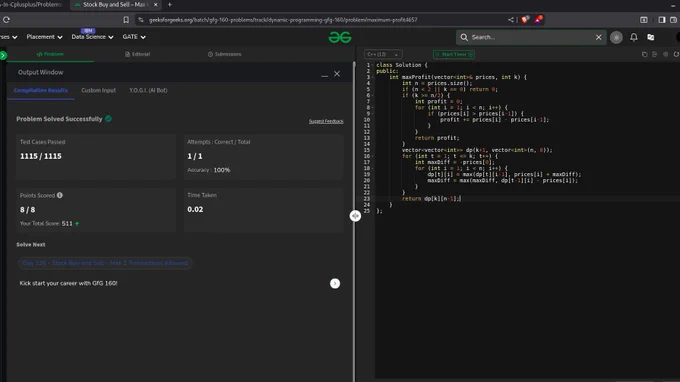Viewport: 680px width, 382px height.
Task: Expand the Placement menu dropdown
Action: point(44,37)
